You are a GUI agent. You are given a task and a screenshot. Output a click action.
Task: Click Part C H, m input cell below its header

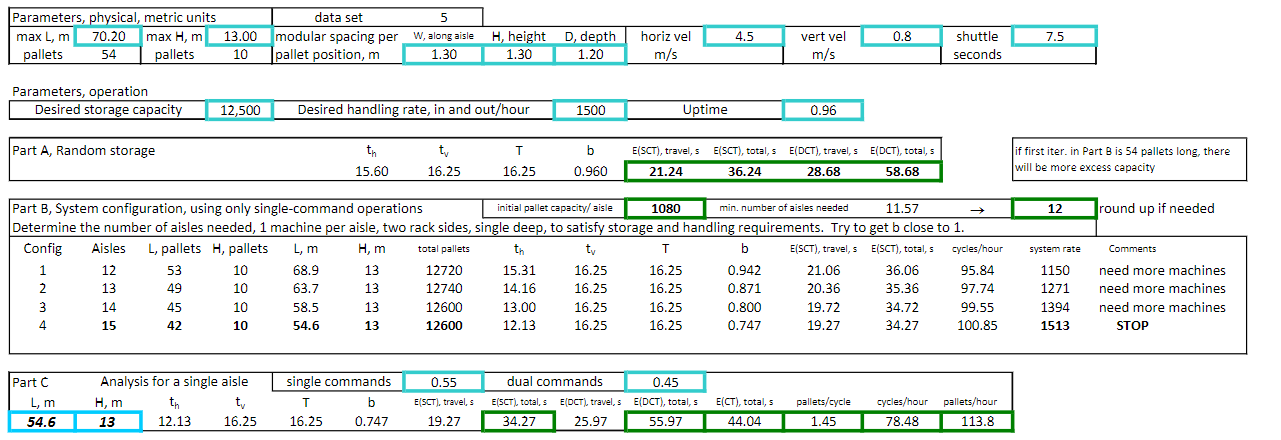click(107, 422)
